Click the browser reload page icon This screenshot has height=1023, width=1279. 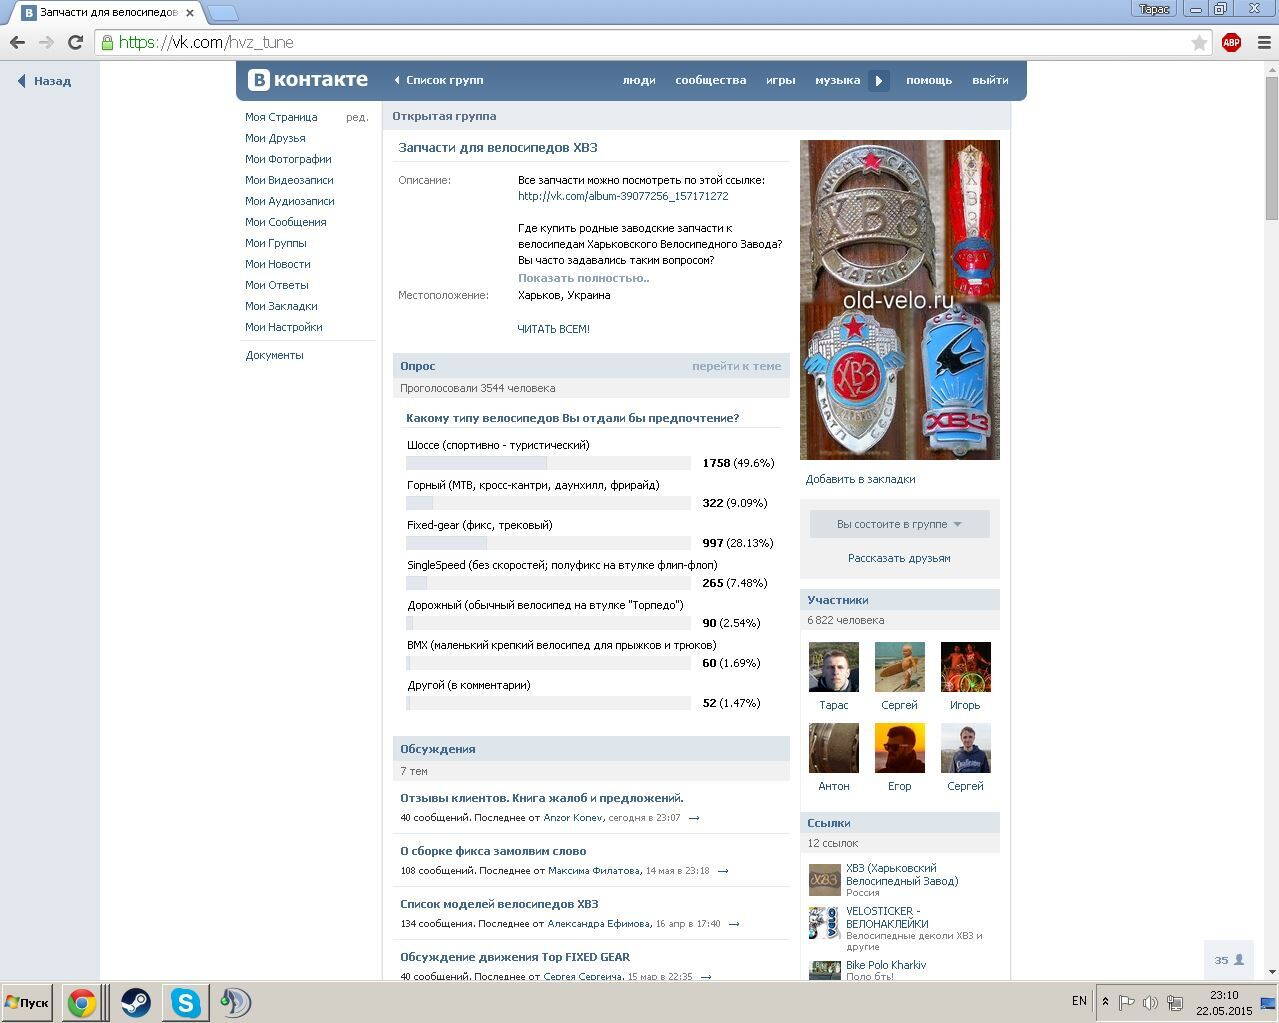click(75, 42)
